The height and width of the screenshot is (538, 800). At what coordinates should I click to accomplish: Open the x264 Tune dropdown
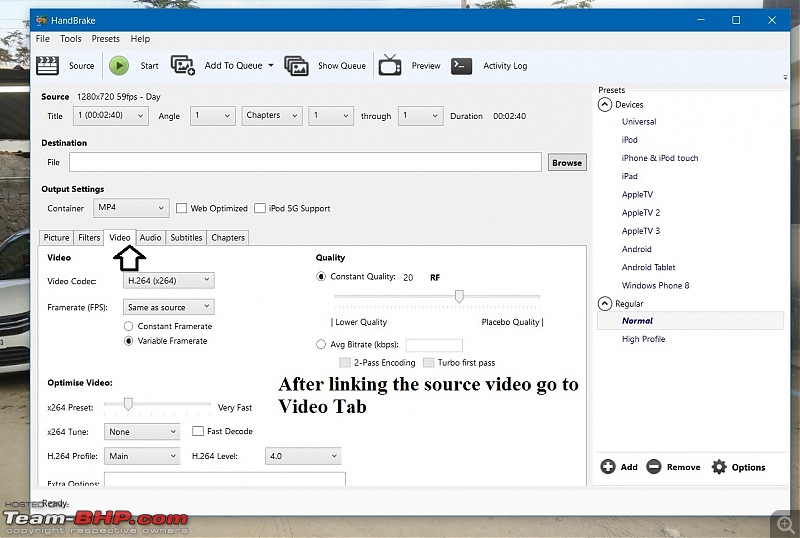(142, 432)
